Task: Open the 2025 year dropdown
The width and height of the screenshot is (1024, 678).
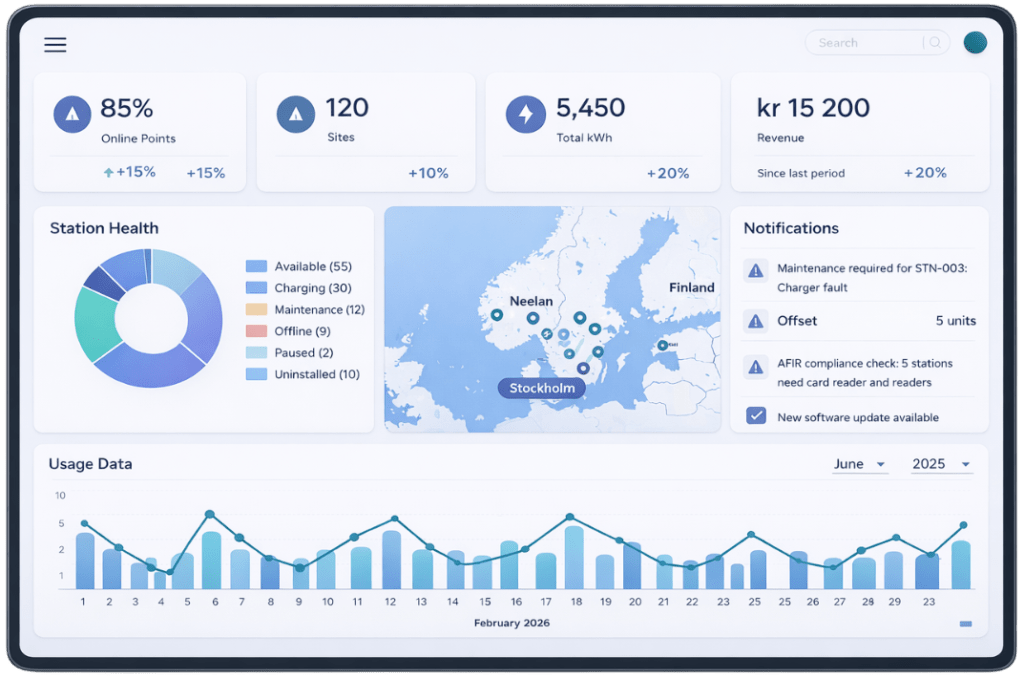Action: [x=941, y=465]
